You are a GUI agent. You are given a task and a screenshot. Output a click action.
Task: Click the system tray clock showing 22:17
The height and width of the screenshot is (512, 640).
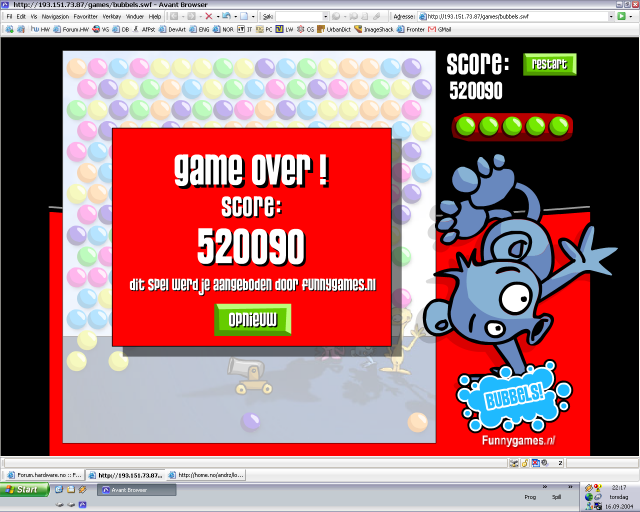619,488
